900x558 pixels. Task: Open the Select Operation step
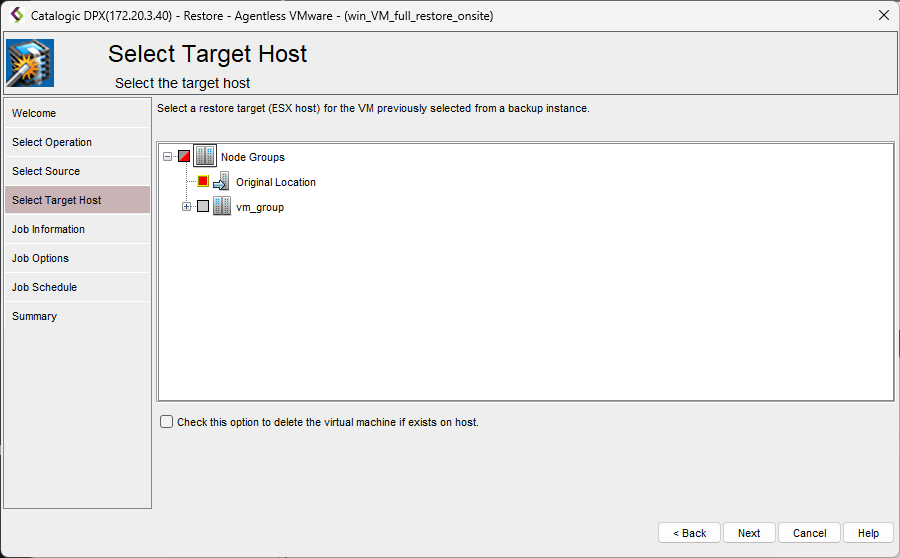(52, 142)
